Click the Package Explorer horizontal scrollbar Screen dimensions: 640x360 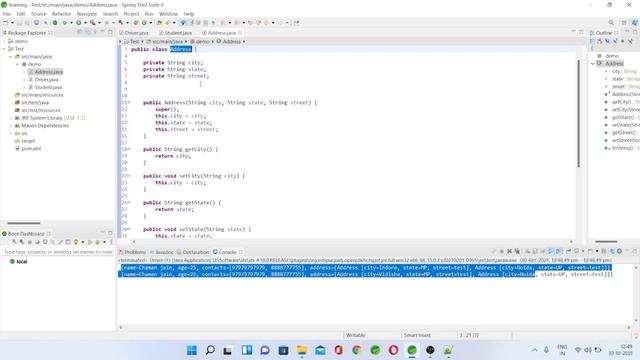click(x=24, y=223)
